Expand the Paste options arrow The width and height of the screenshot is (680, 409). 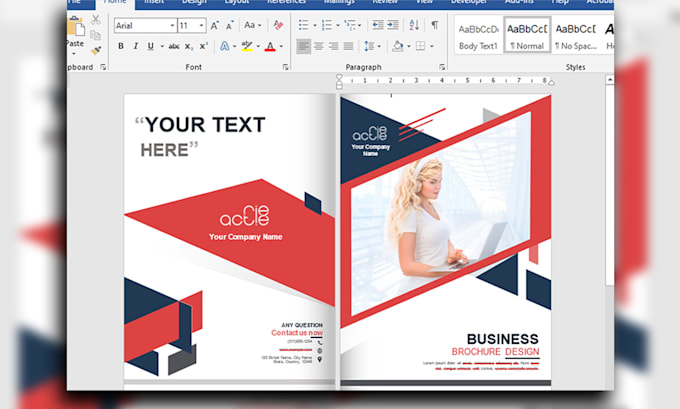pos(74,54)
